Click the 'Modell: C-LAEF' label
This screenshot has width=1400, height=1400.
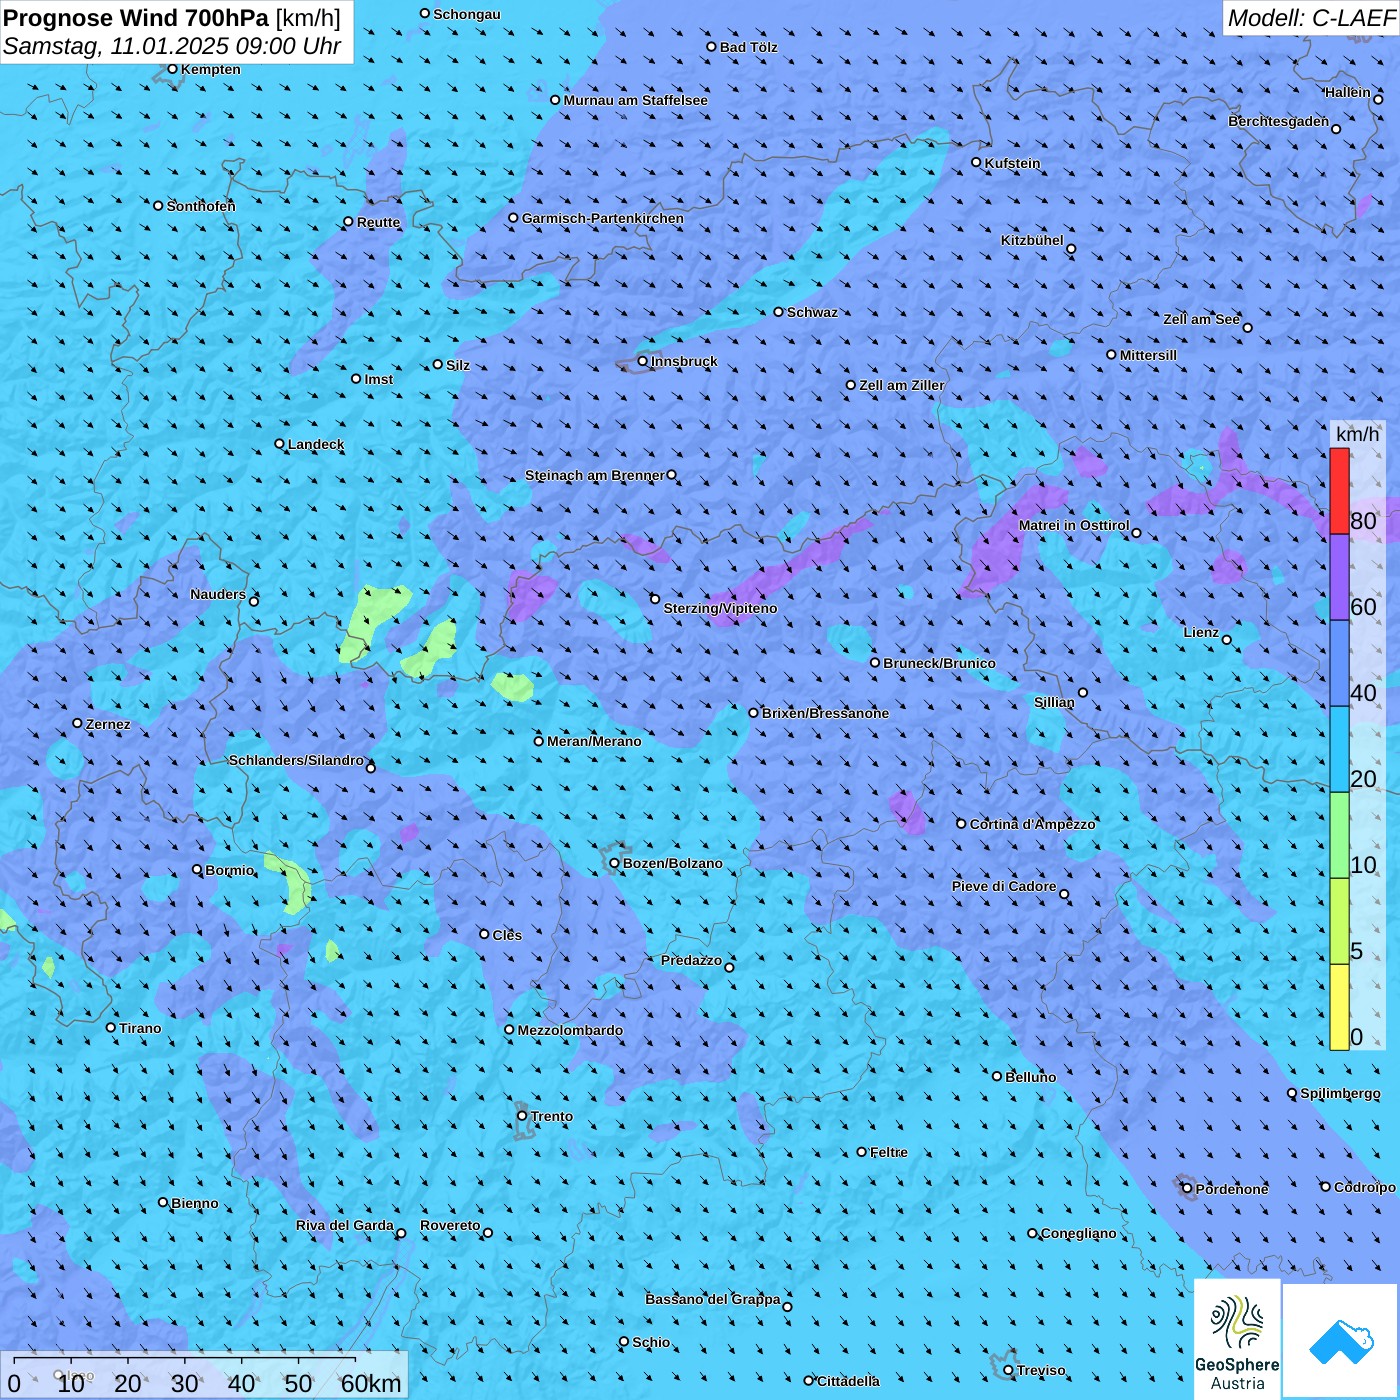click(1311, 18)
